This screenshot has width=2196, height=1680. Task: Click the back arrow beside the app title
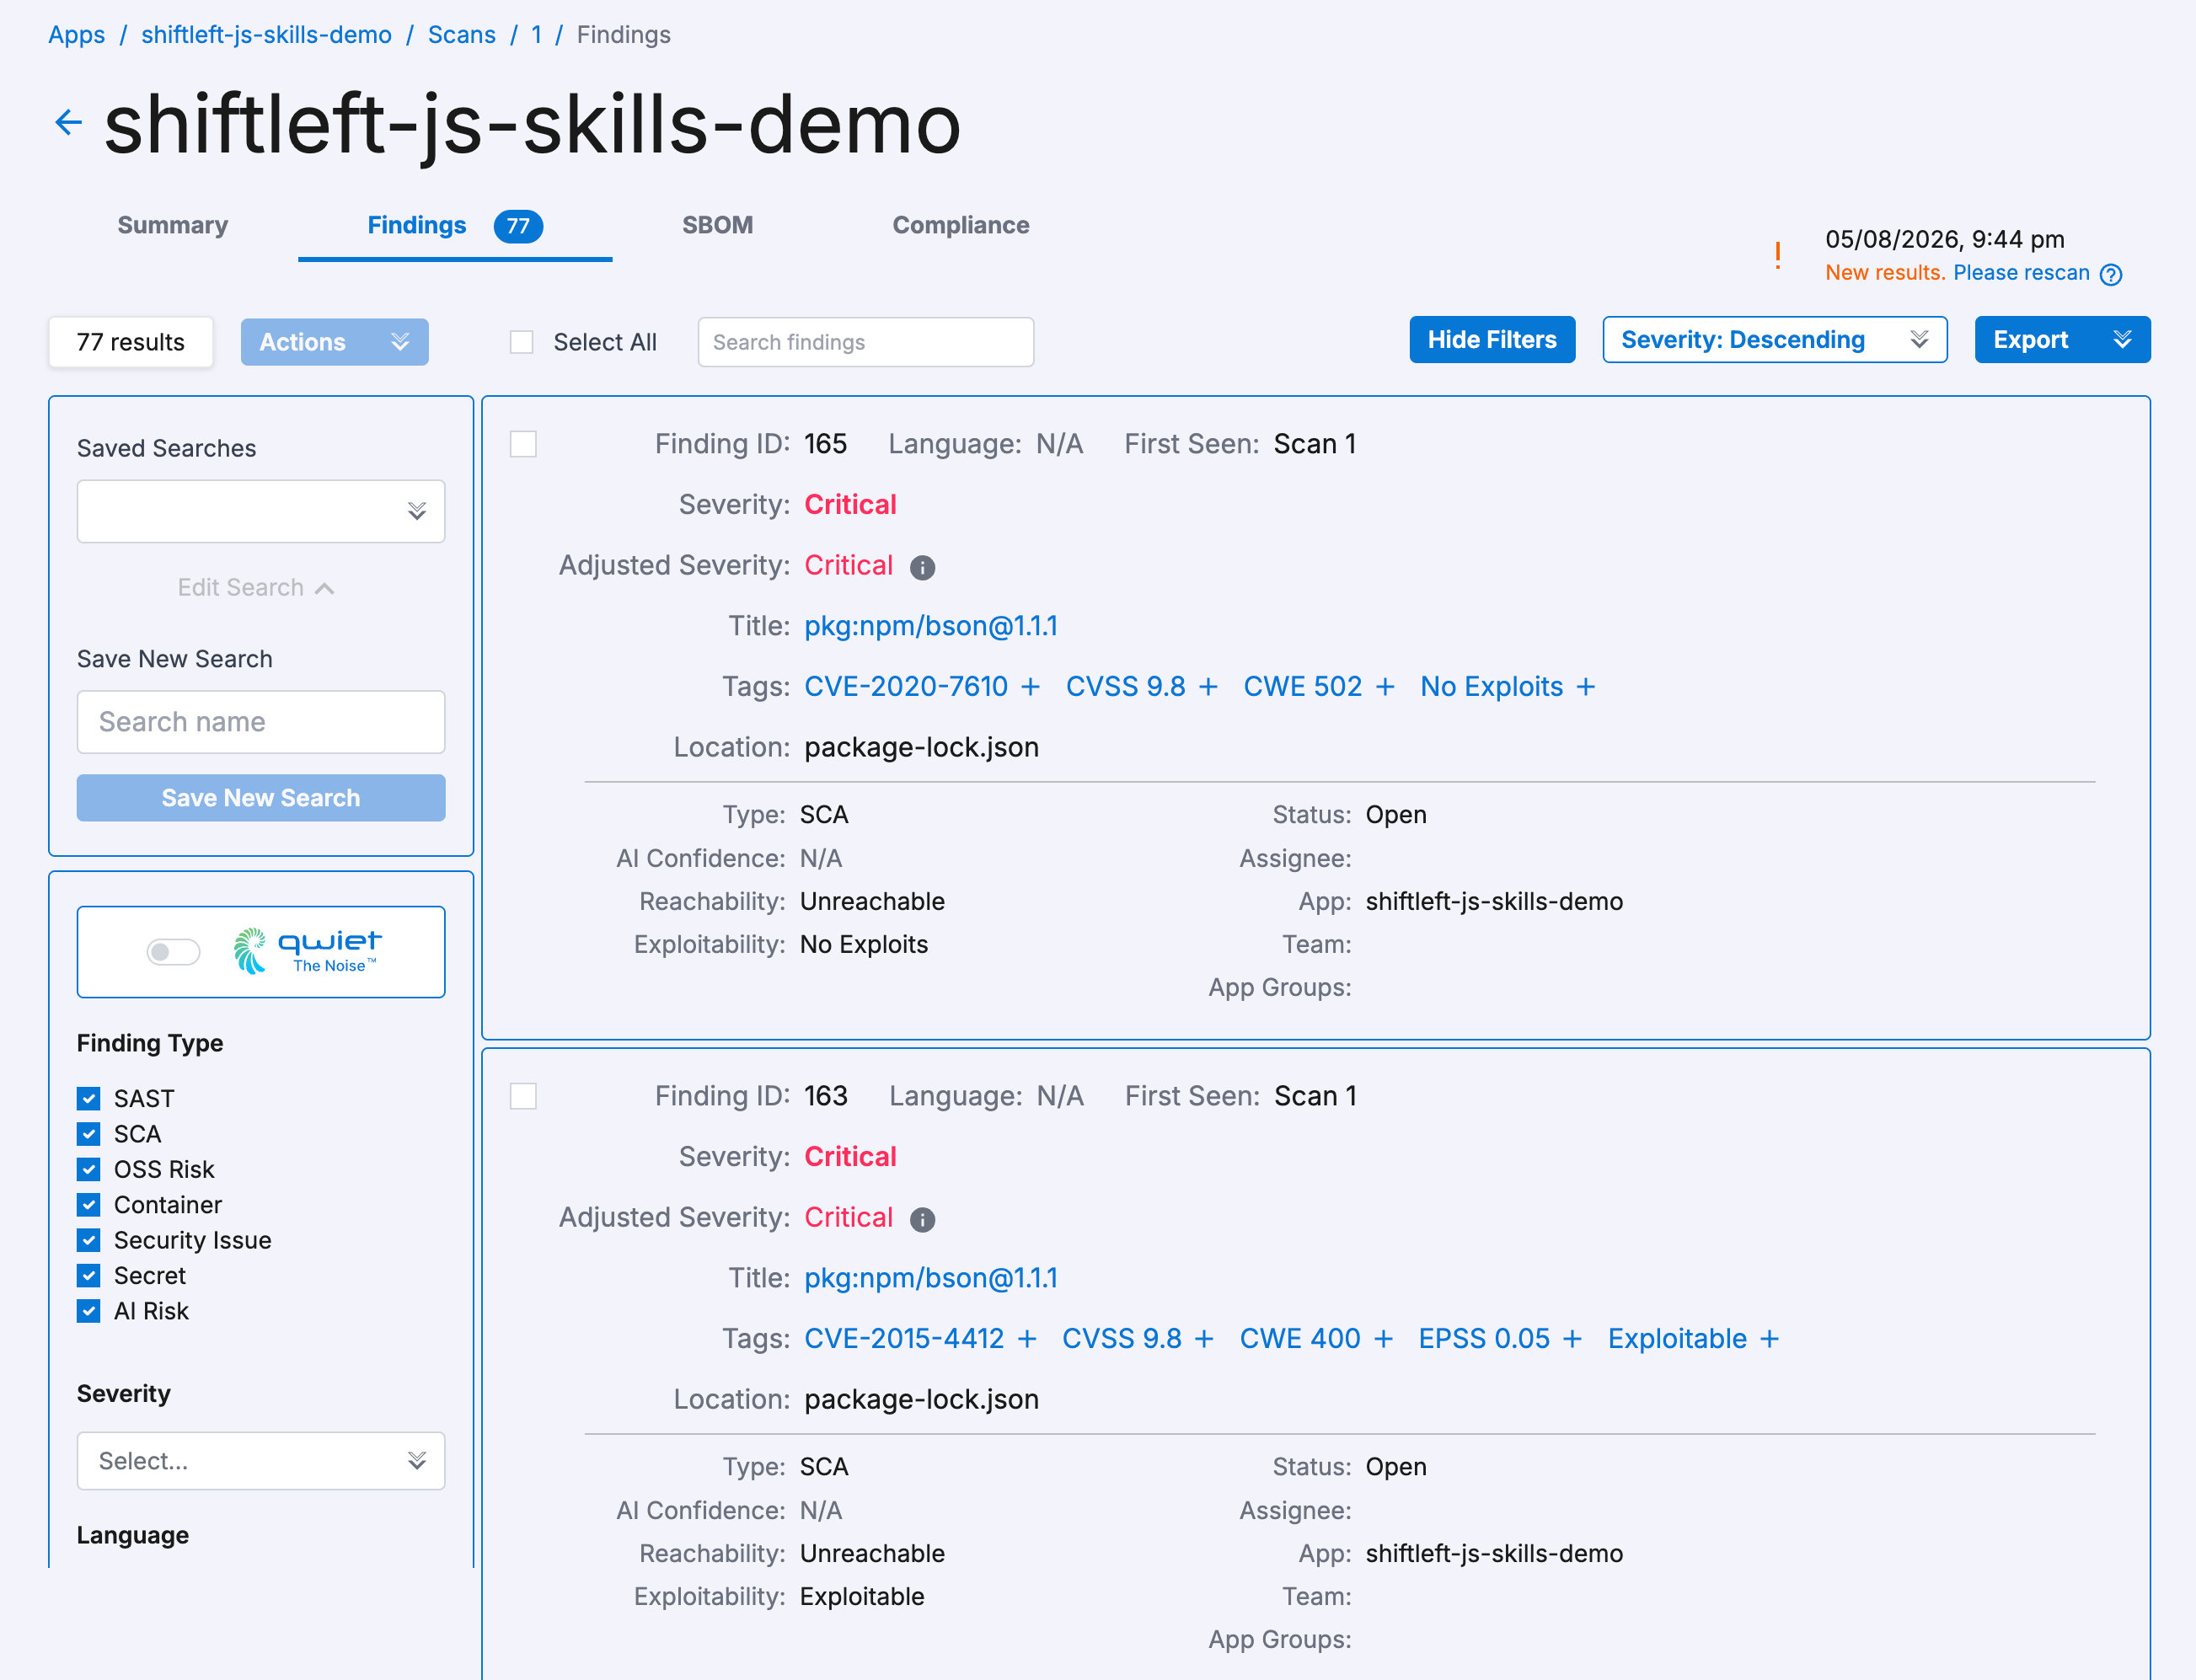[68, 123]
